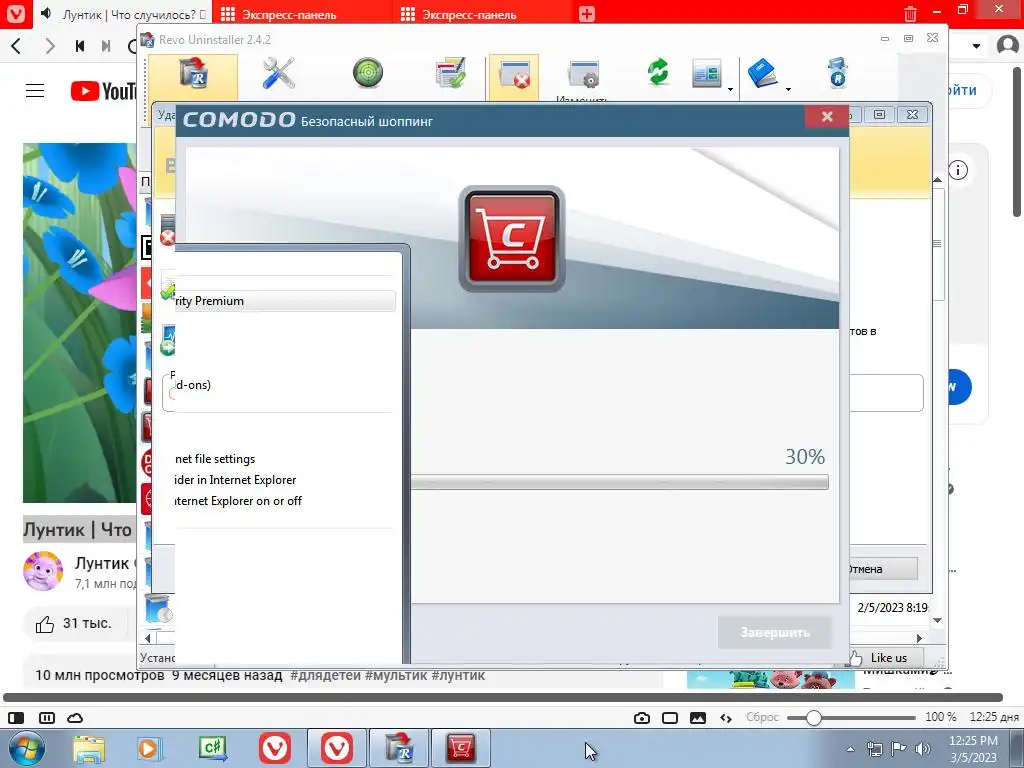Viewport: 1024px width, 768px height.
Task: Select the Uninstaller icon in Revo toolbar
Action: [x=193, y=74]
